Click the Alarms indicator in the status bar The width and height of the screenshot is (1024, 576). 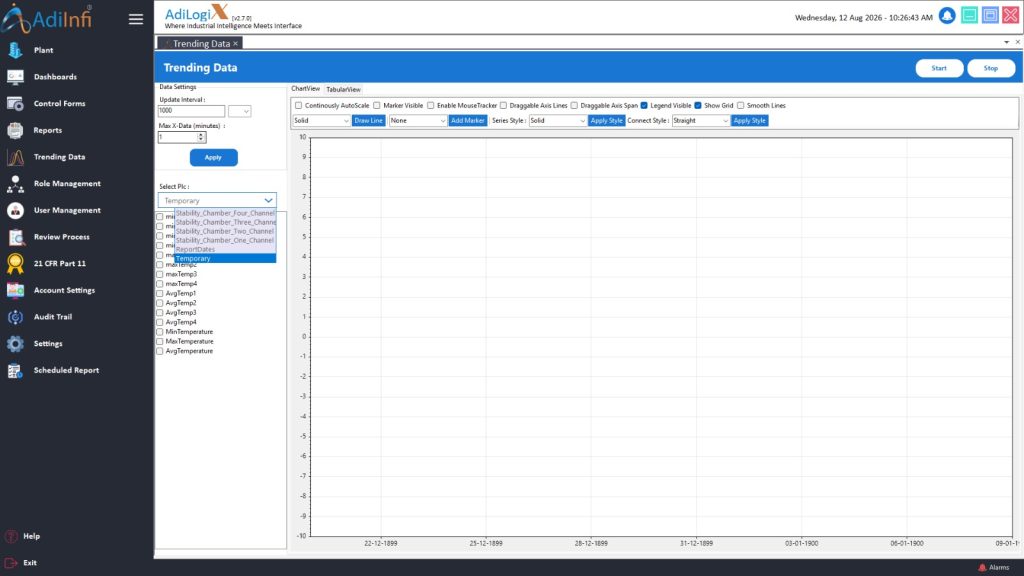(x=993, y=568)
